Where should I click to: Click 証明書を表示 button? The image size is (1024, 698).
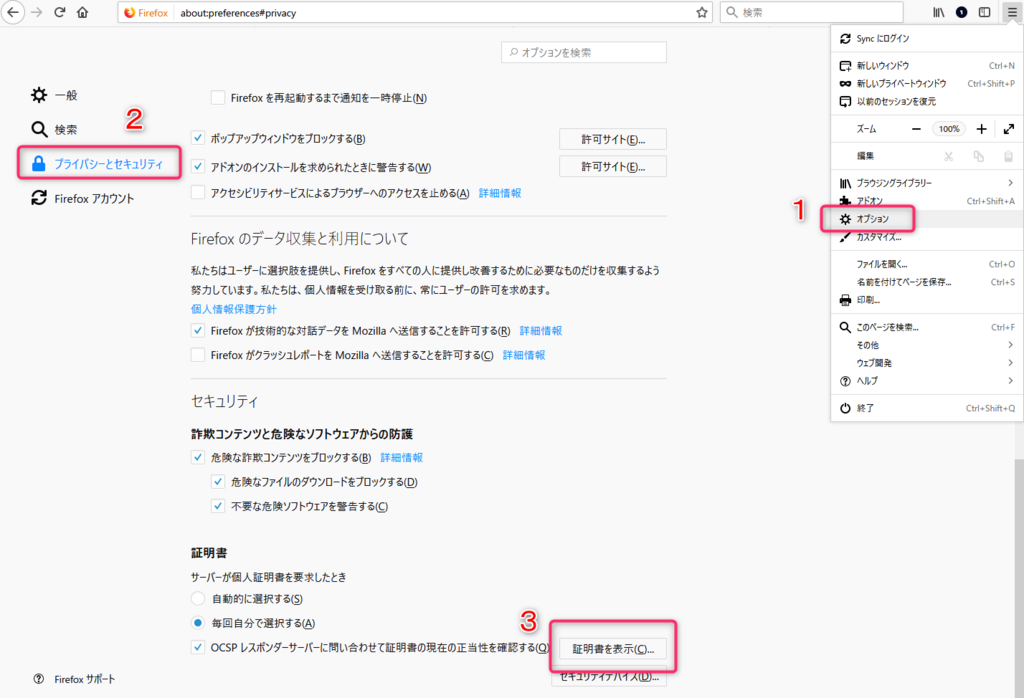click(613, 649)
